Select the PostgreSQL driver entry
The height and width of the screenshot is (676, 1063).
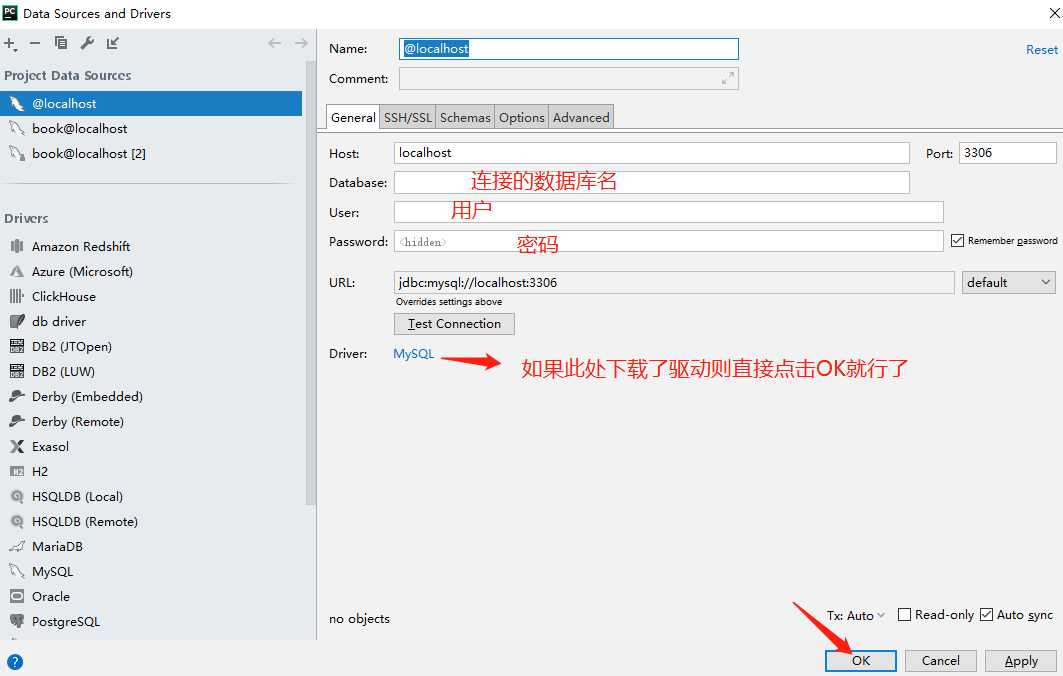[x=66, y=621]
